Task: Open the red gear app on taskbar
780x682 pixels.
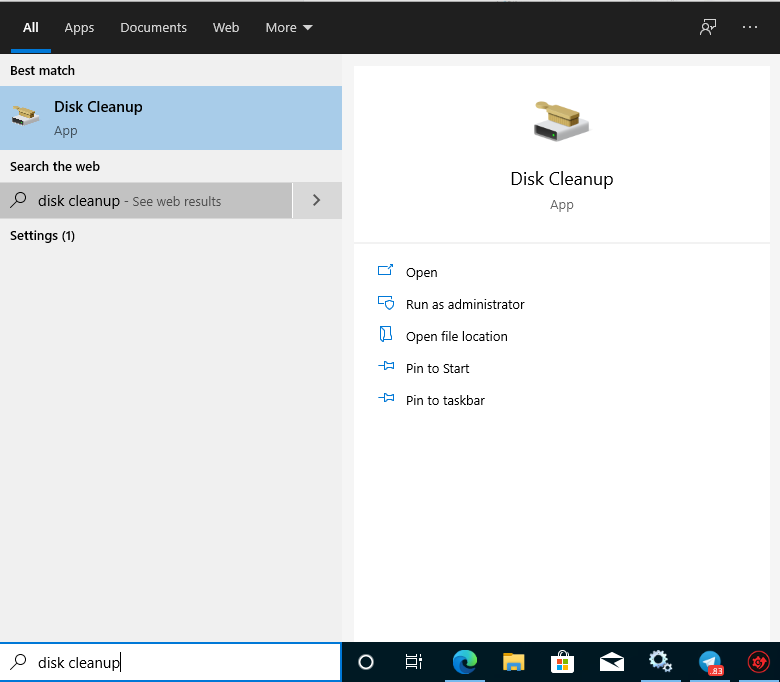Action: pyautogui.click(x=758, y=663)
